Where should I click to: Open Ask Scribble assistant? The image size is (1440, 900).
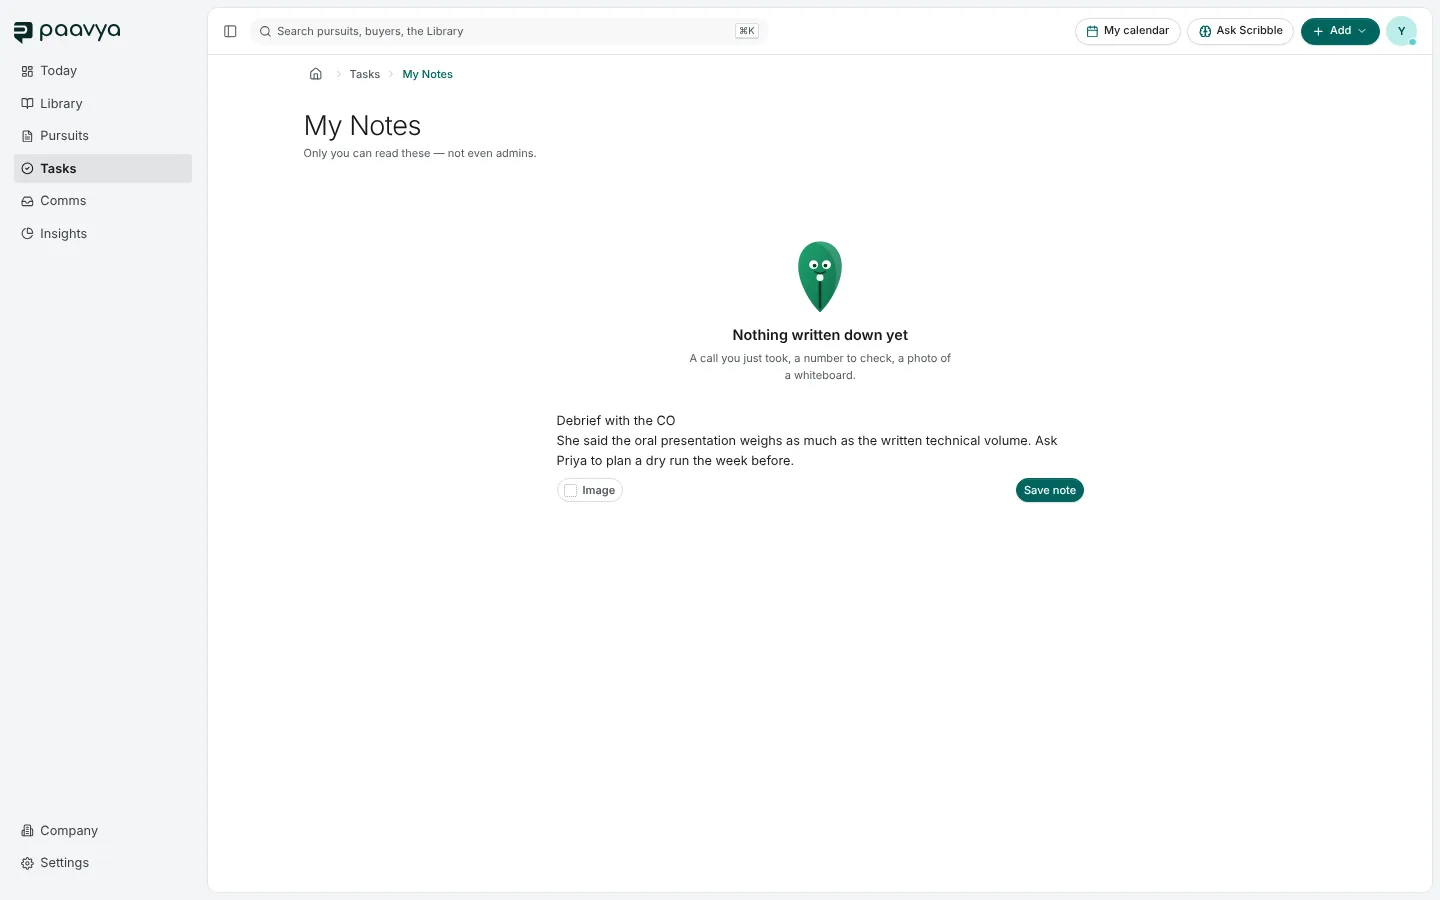(x=1240, y=31)
